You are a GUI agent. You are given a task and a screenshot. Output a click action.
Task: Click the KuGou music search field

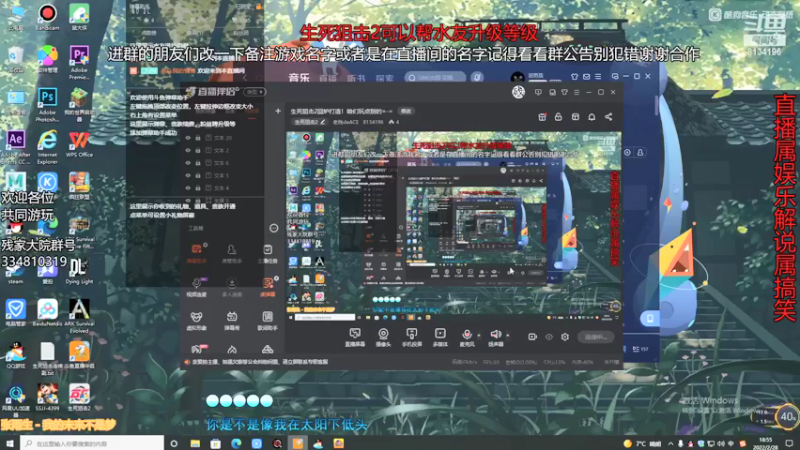tap(435, 78)
